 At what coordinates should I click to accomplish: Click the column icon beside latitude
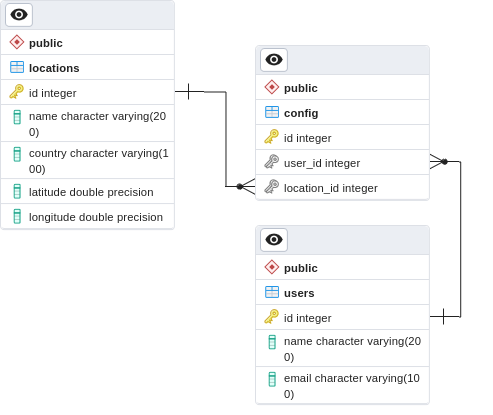coord(17,191)
